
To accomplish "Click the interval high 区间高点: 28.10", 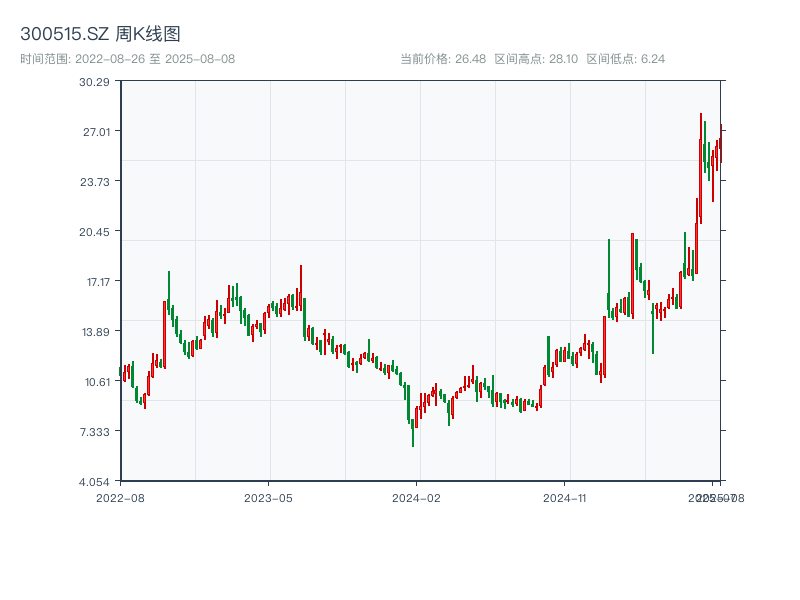I will coord(536,59).
